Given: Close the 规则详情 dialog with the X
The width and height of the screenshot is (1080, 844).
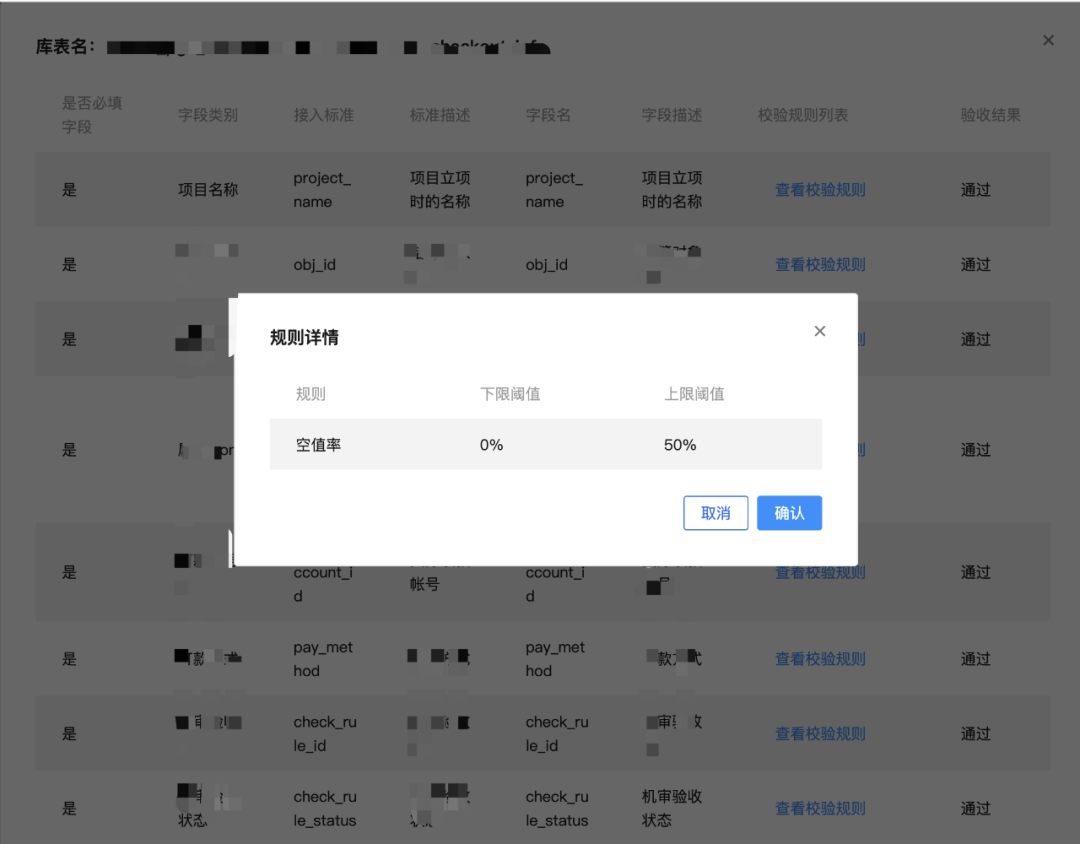Looking at the screenshot, I should click(820, 331).
